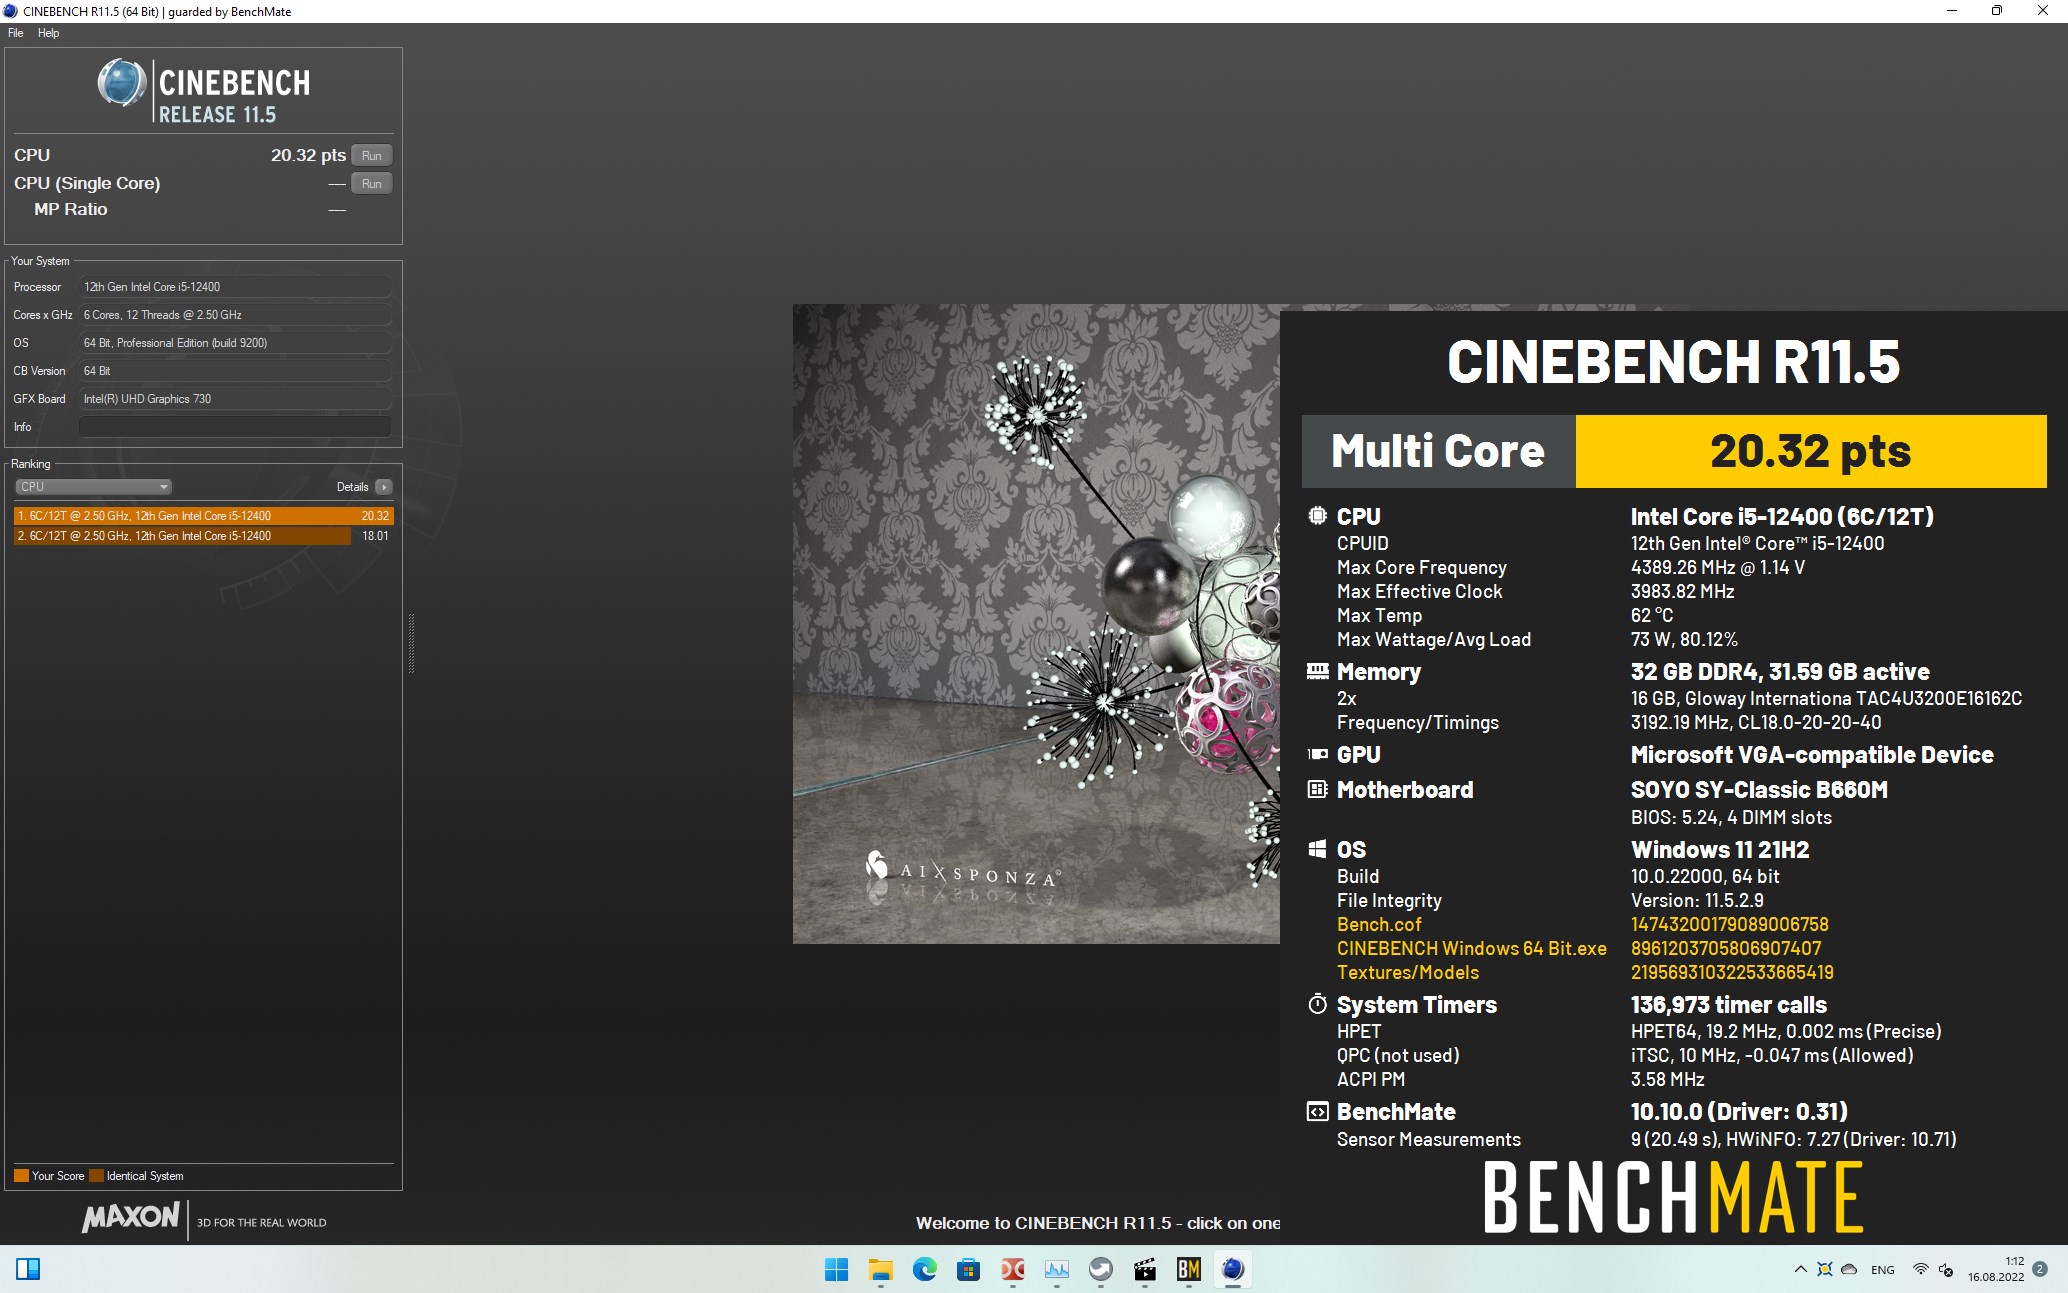Image resolution: width=2068 pixels, height=1293 pixels.
Task: Open the gray swirl-arrow taskbar app
Action: tap(1100, 1269)
